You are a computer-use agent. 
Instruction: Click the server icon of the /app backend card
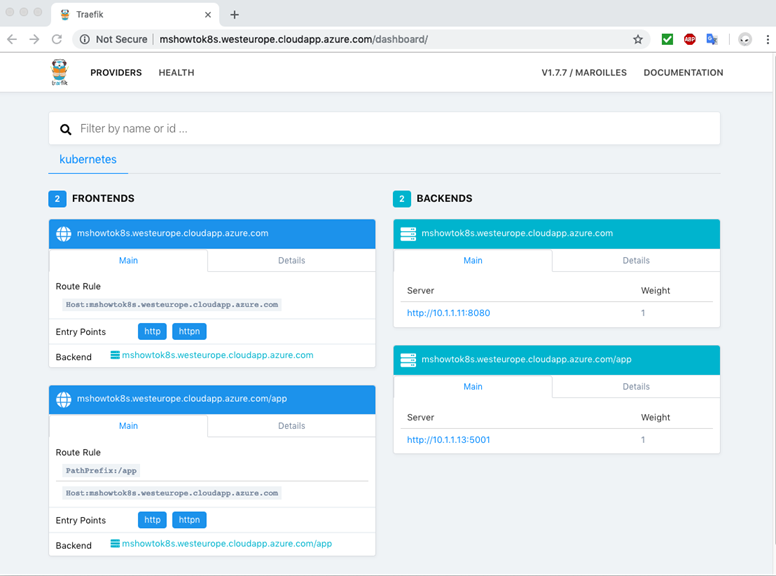408,360
